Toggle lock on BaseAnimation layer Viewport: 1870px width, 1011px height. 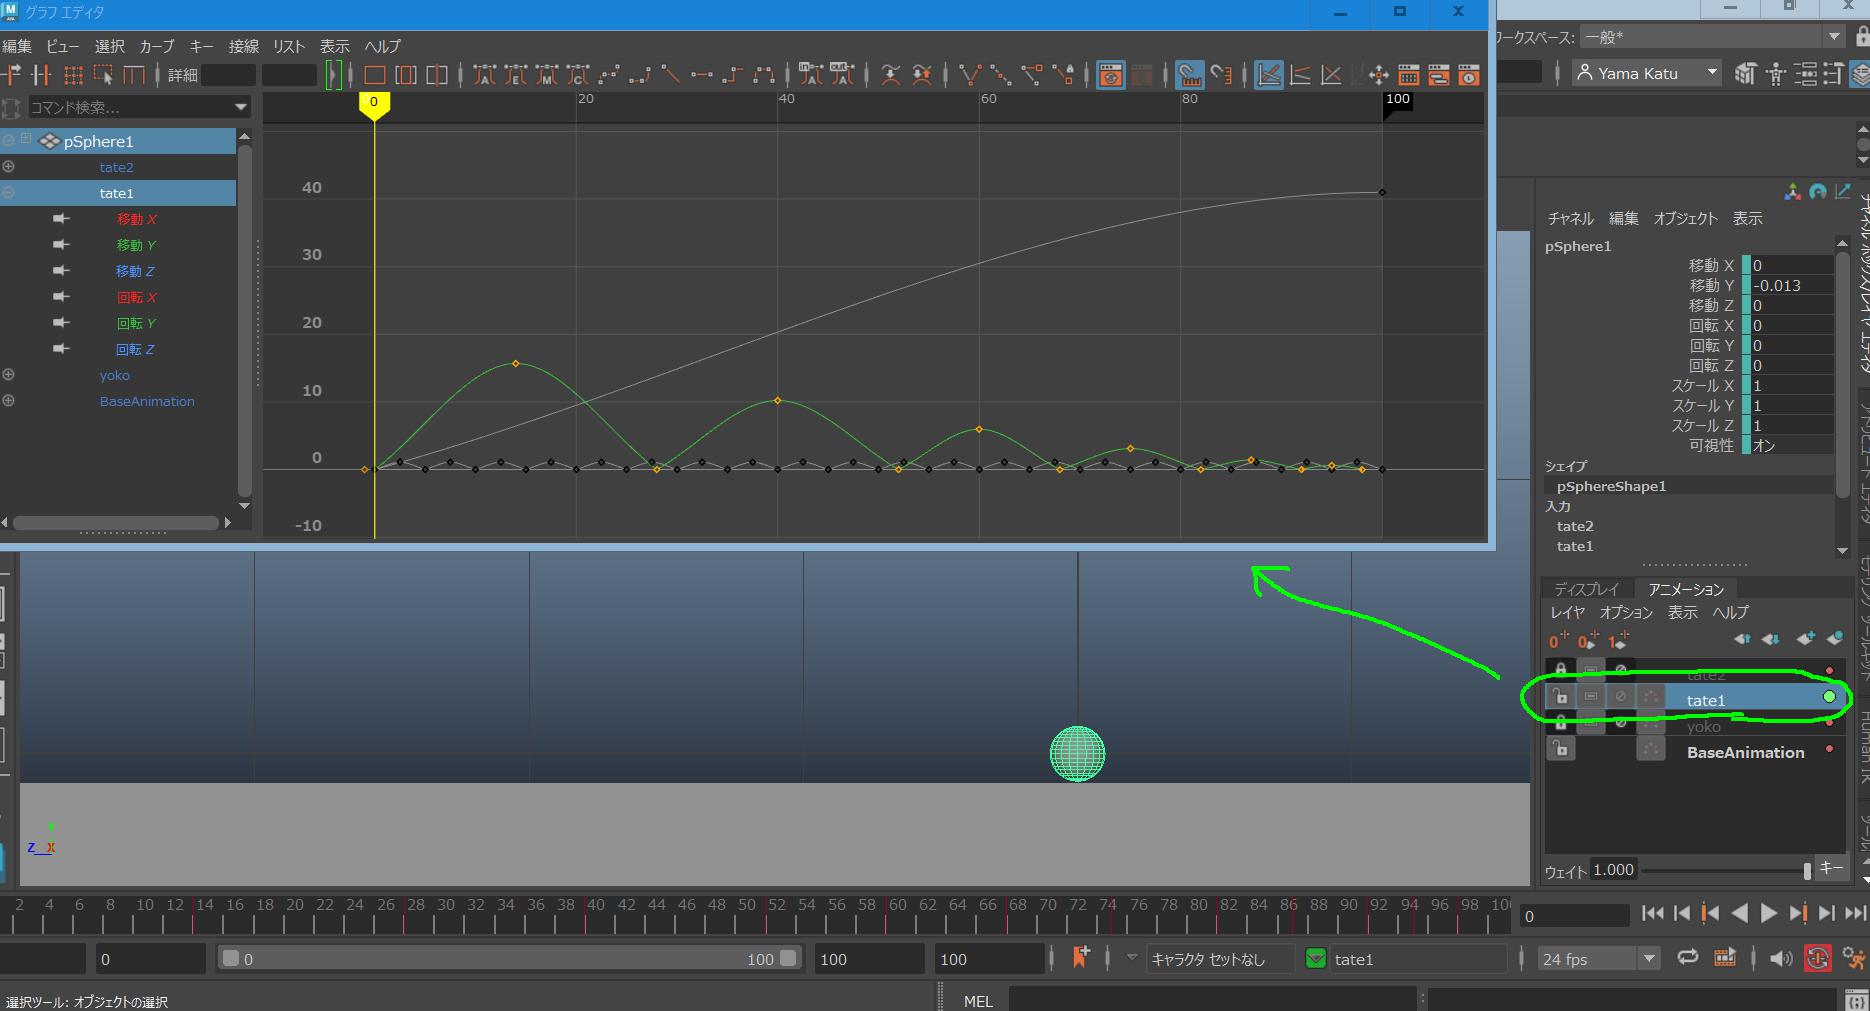coord(1561,749)
